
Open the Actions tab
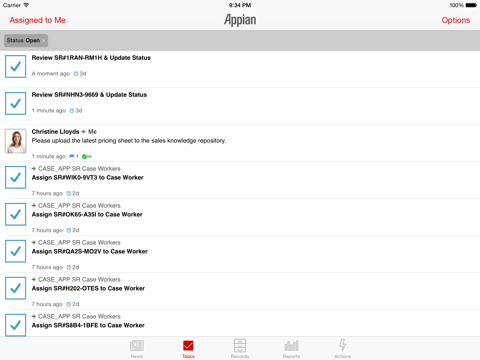(342, 349)
